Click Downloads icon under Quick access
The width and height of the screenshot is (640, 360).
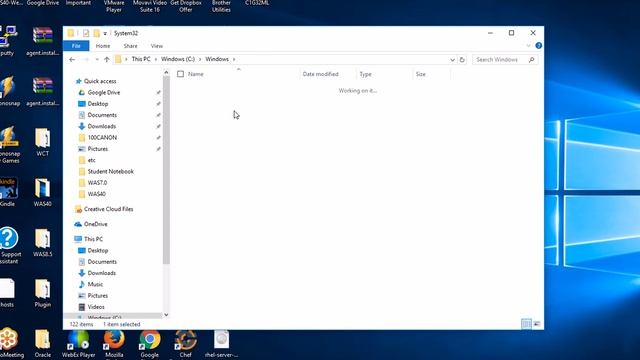coord(82,126)
